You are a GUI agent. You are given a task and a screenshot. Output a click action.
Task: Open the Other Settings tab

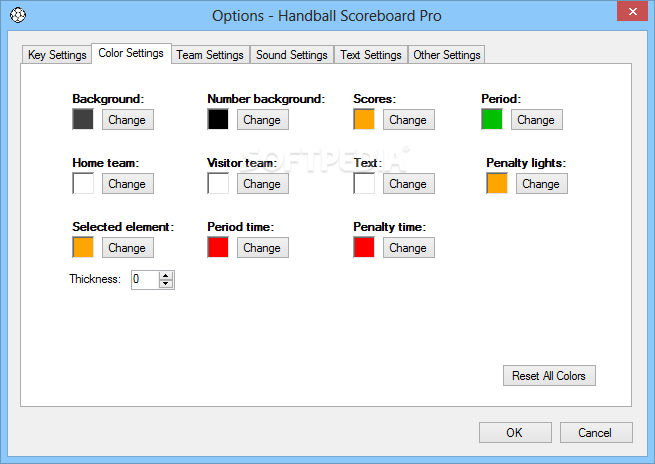[446, 55]
